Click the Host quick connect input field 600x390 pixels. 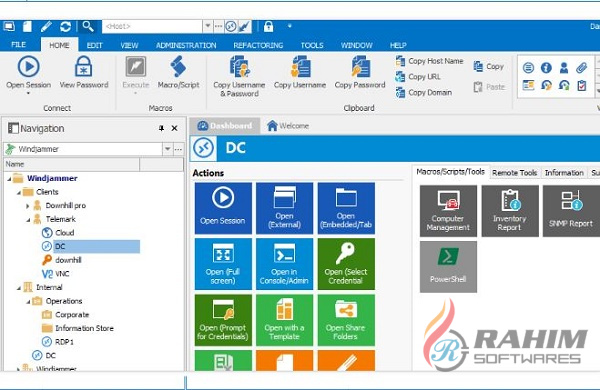click(x=152, y=26)
